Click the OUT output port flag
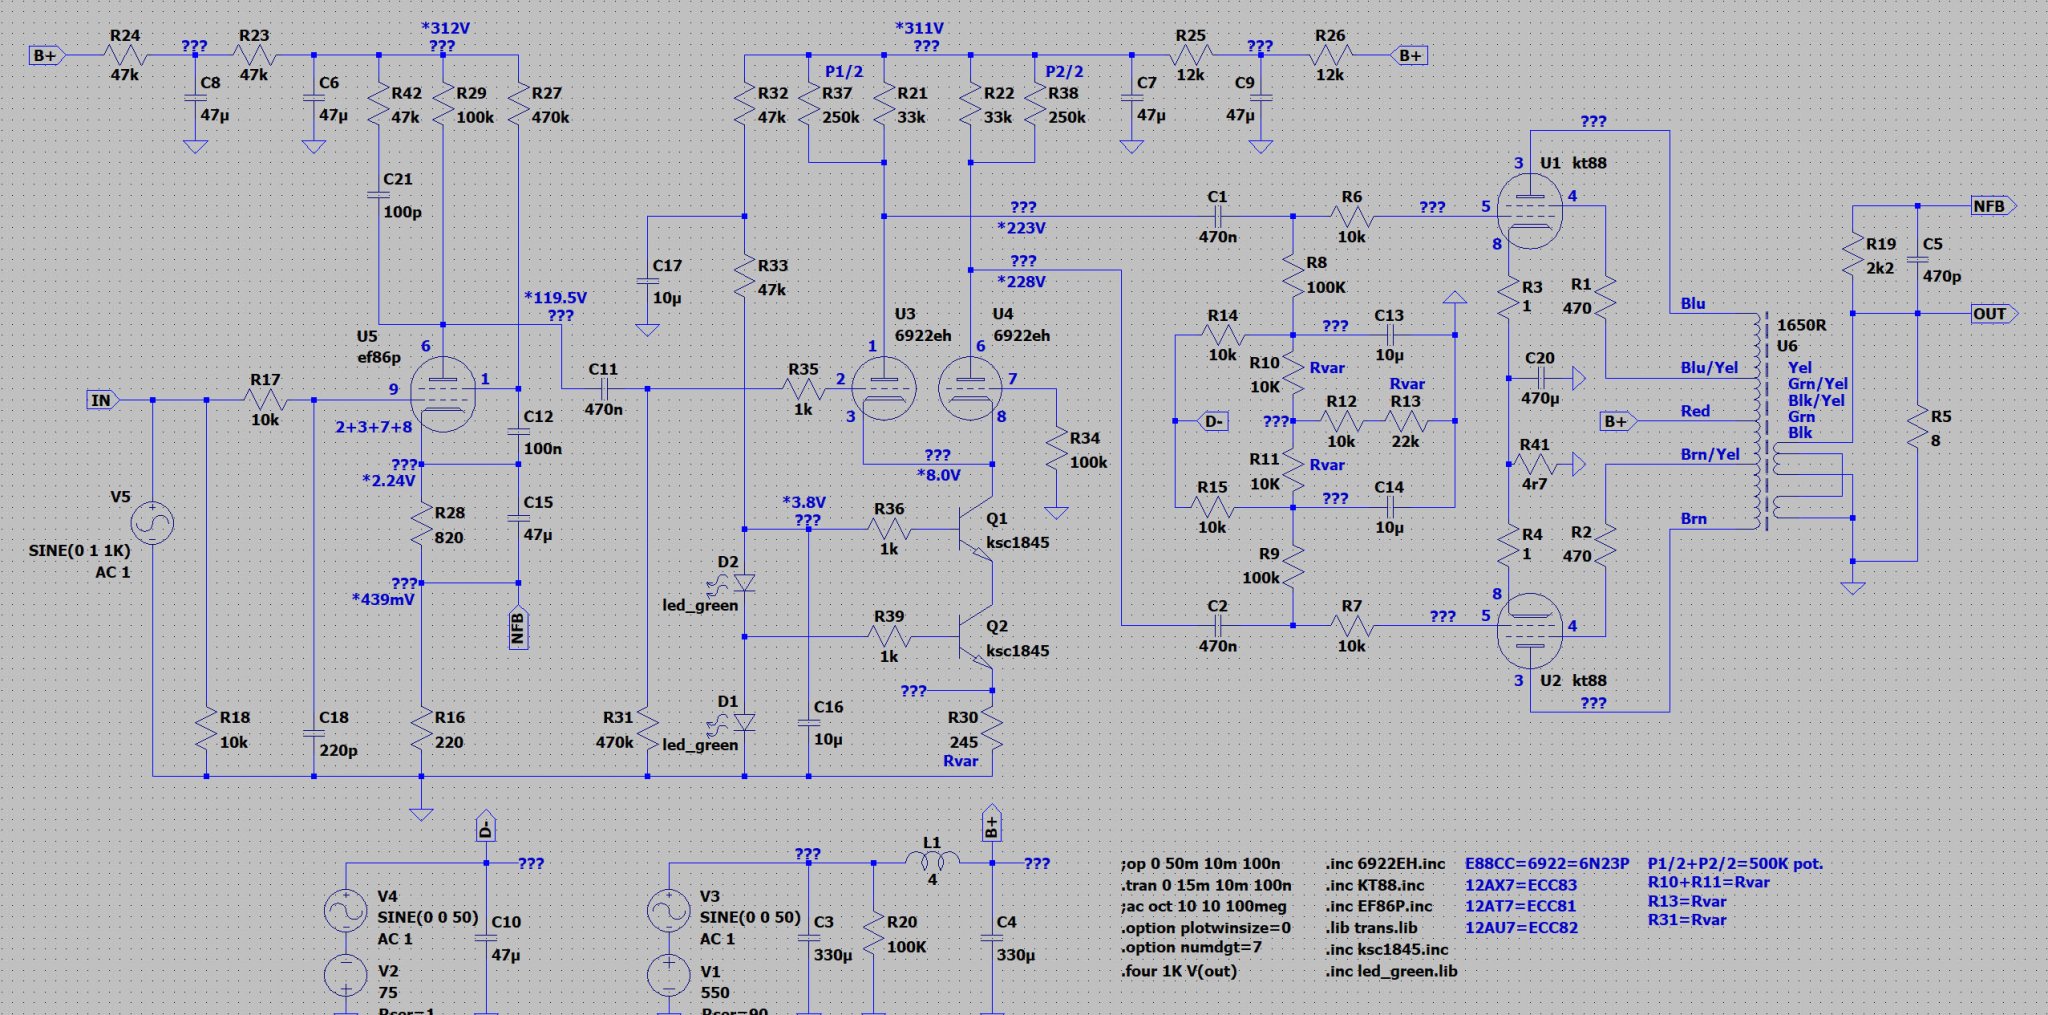The image size is (2048, 1015). point(1993,314)
